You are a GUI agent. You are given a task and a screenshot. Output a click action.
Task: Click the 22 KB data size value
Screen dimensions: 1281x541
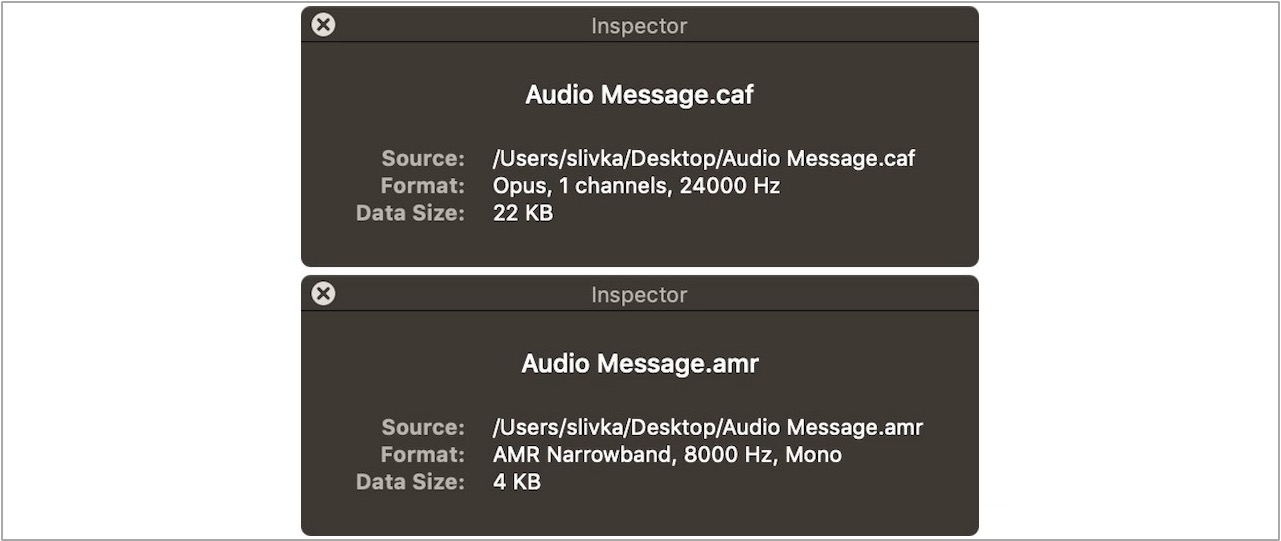(523, 213)
